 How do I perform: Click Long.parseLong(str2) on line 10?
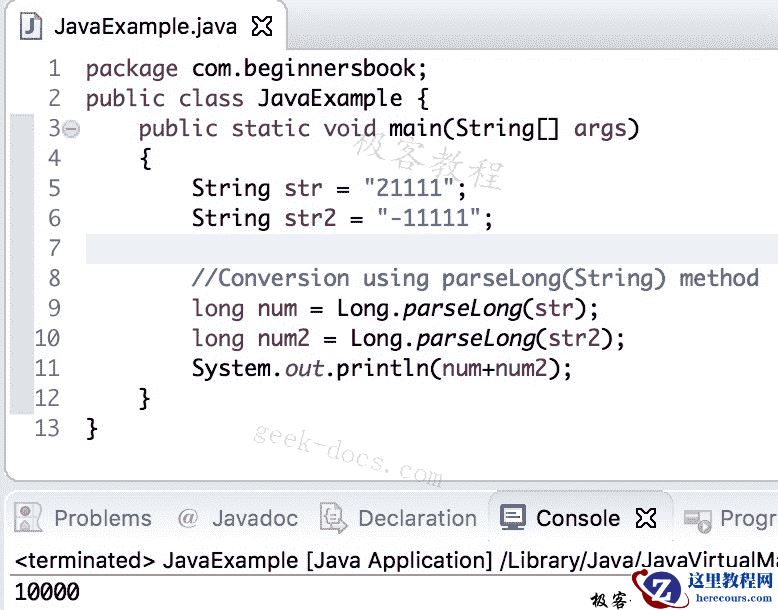(482, 339)
